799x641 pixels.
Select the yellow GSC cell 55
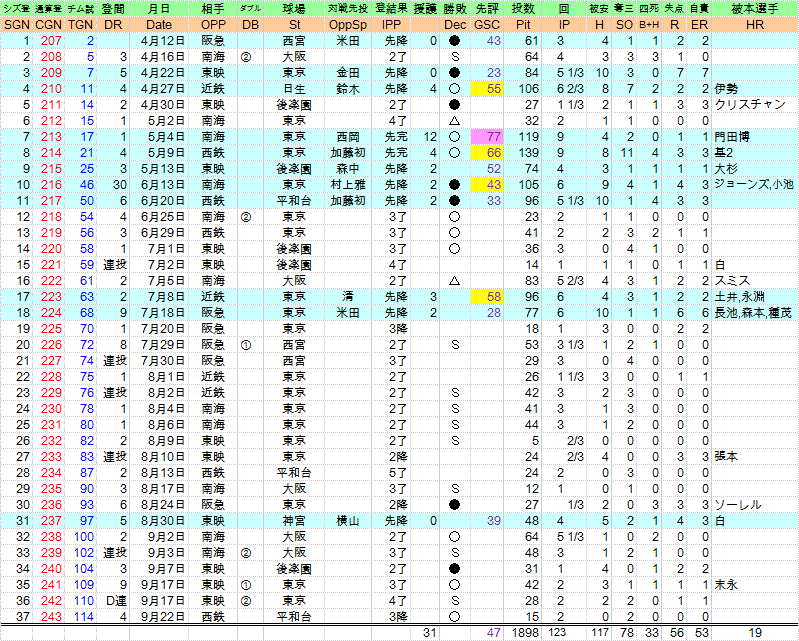(487, 89)
